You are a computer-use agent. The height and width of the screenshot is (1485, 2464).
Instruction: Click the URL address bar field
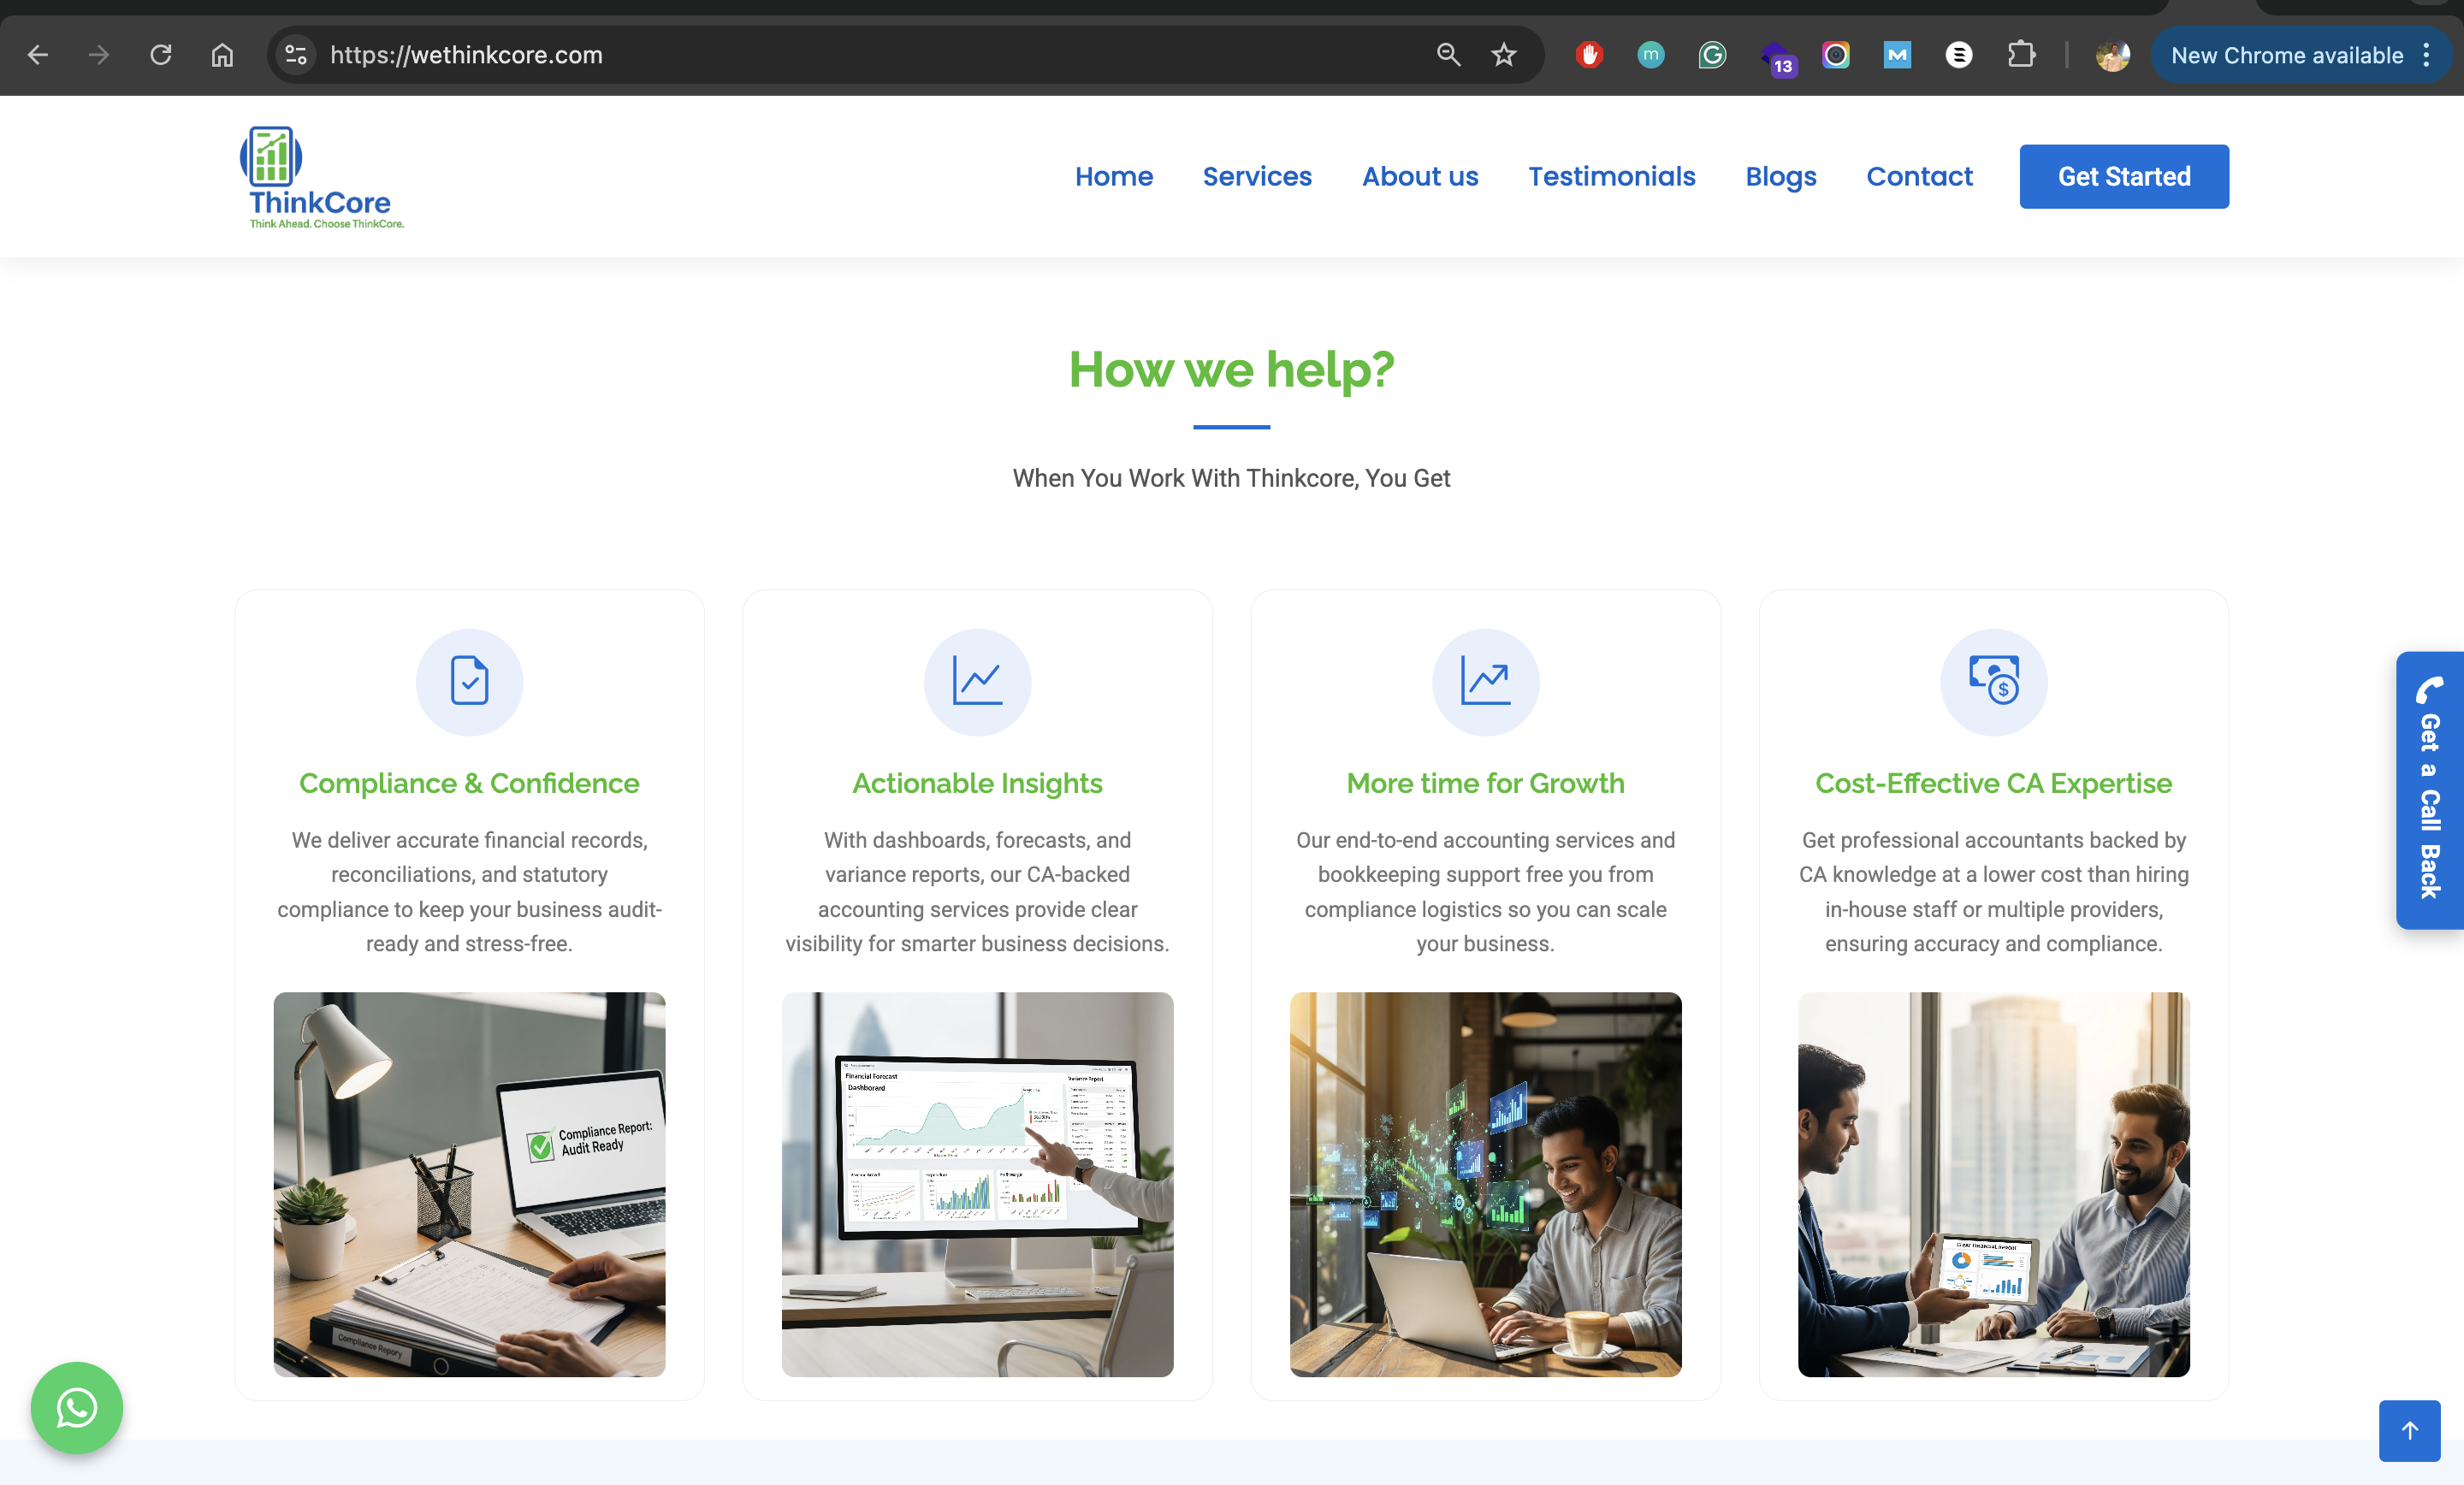(860, 55)
